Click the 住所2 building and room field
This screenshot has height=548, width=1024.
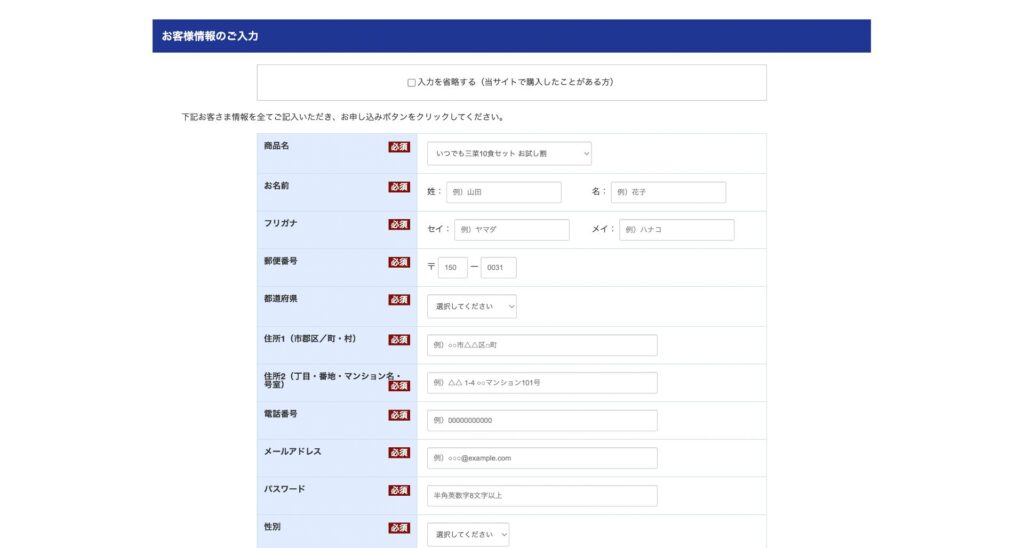click(x=542, y=383)
